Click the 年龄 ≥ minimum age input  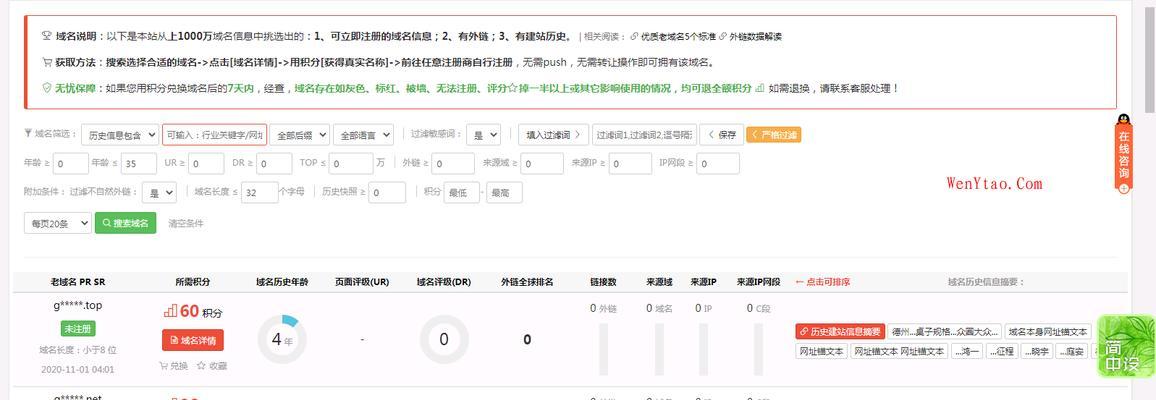[71, 164]
